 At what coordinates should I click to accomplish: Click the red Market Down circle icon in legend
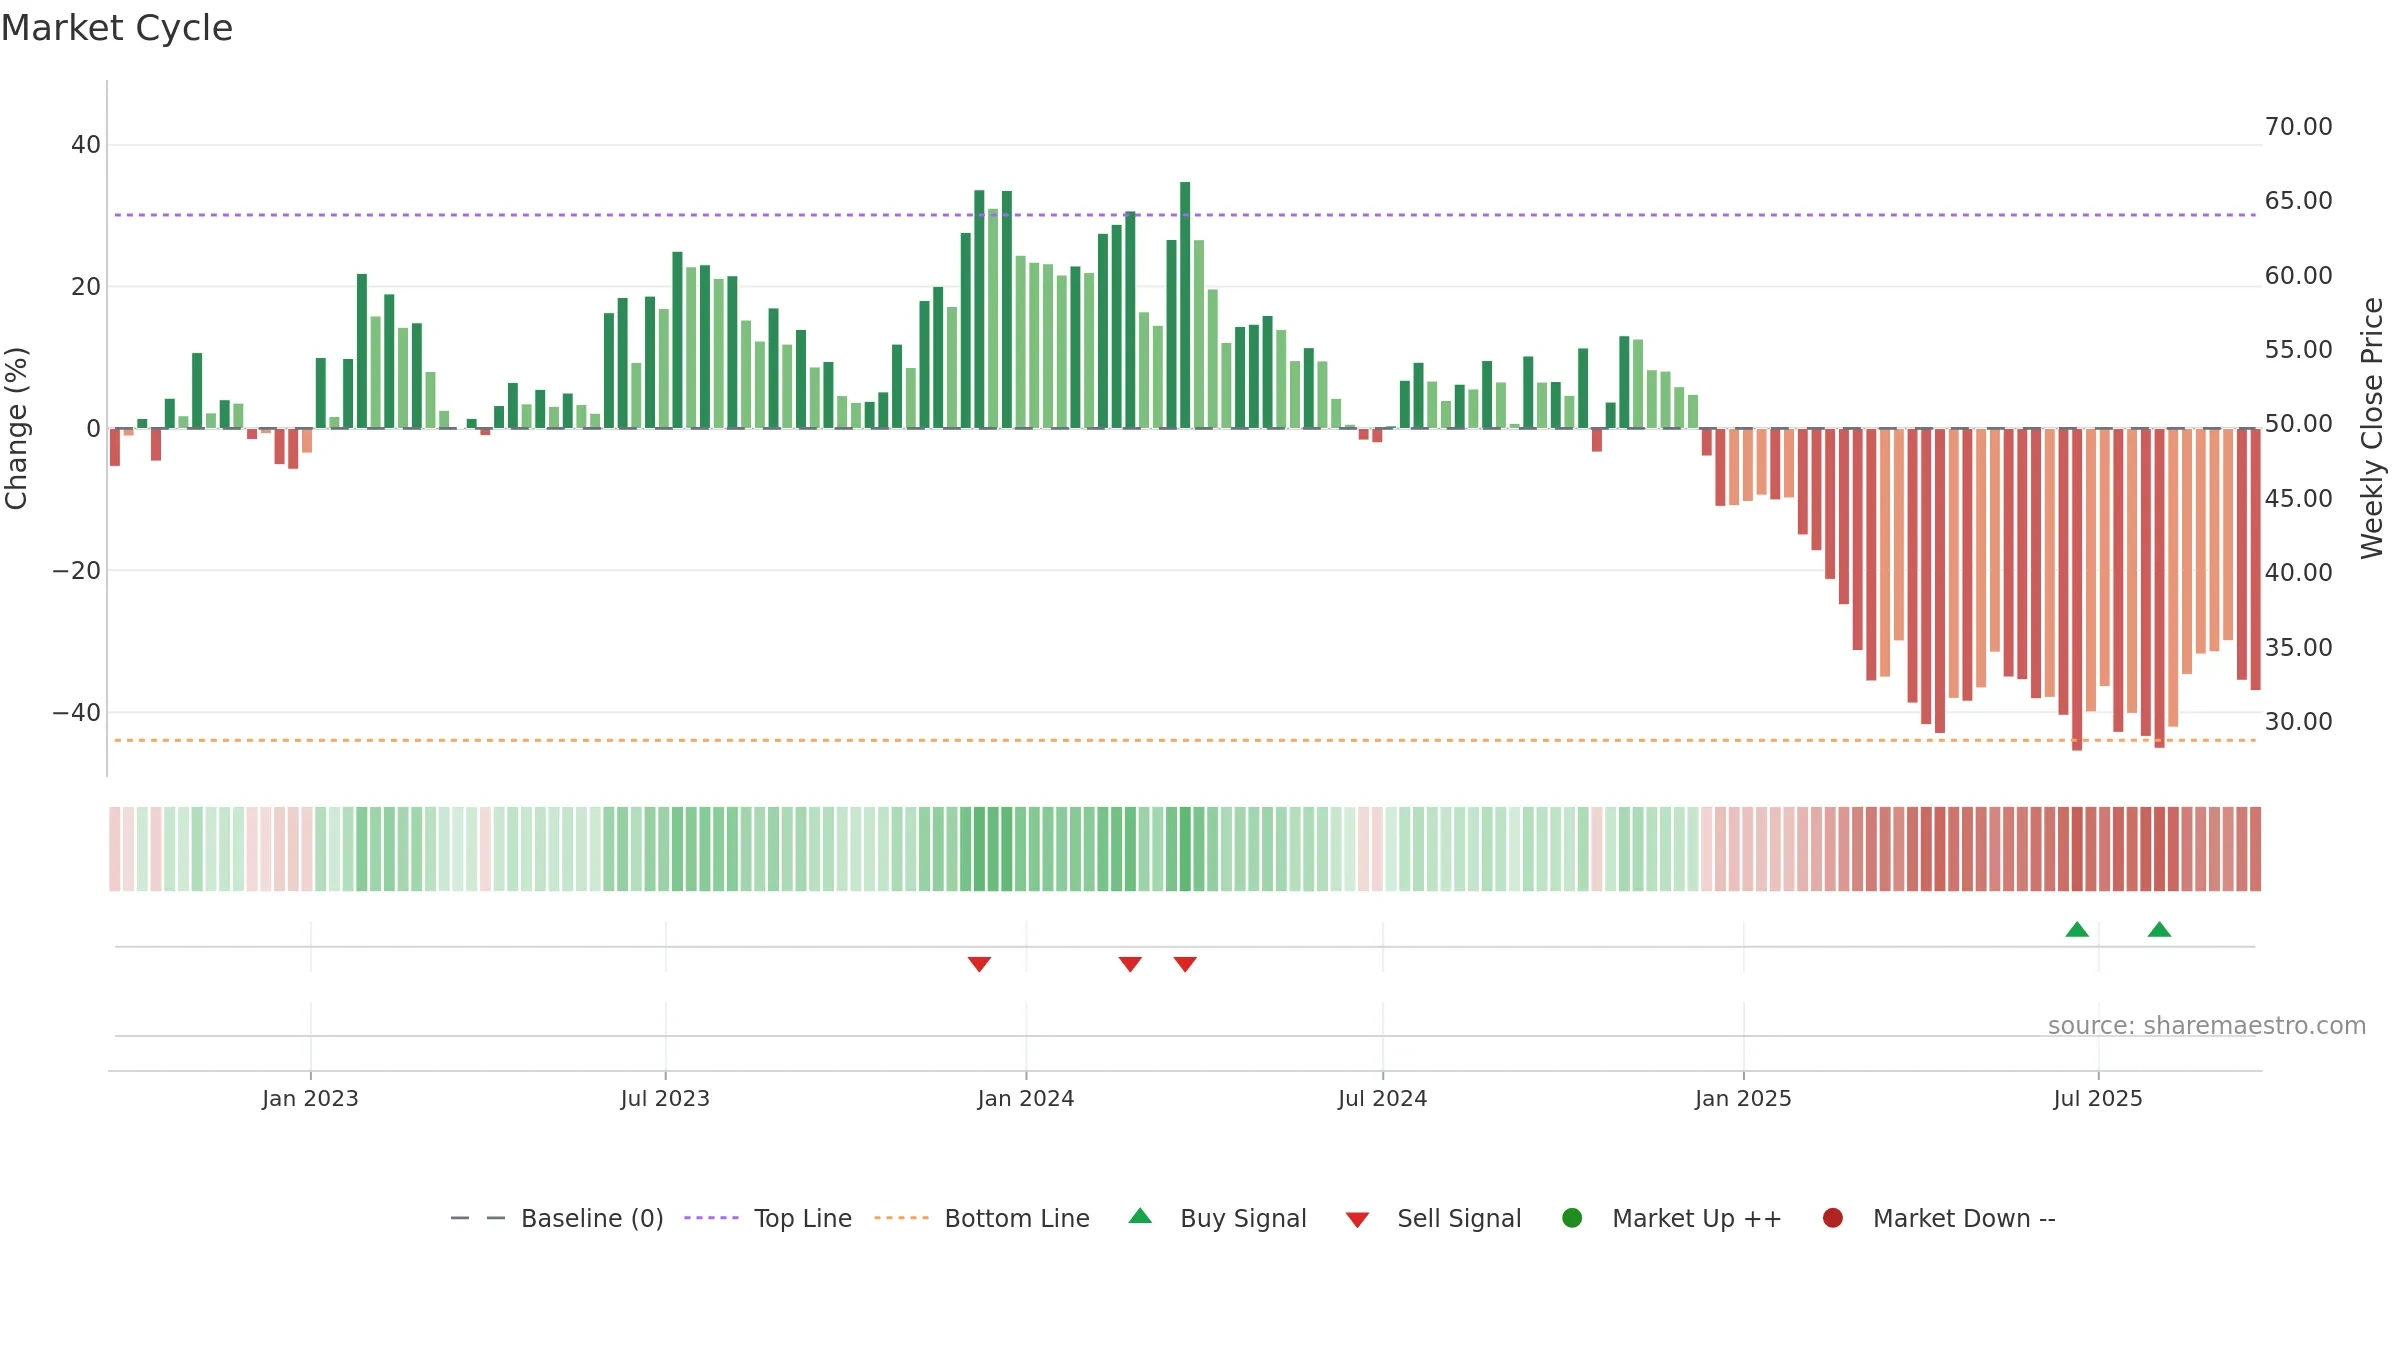(x=1833, y=1218)
